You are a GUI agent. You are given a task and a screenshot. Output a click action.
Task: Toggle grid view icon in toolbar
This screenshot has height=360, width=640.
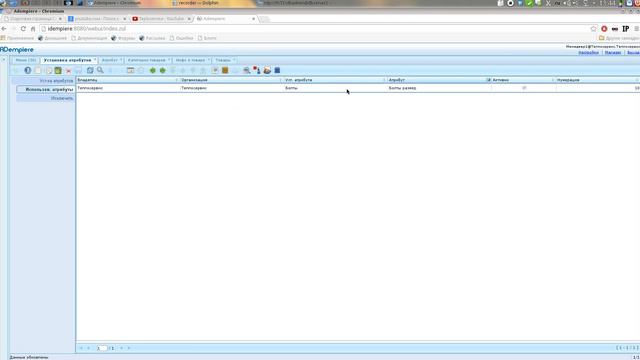(130, 70)
